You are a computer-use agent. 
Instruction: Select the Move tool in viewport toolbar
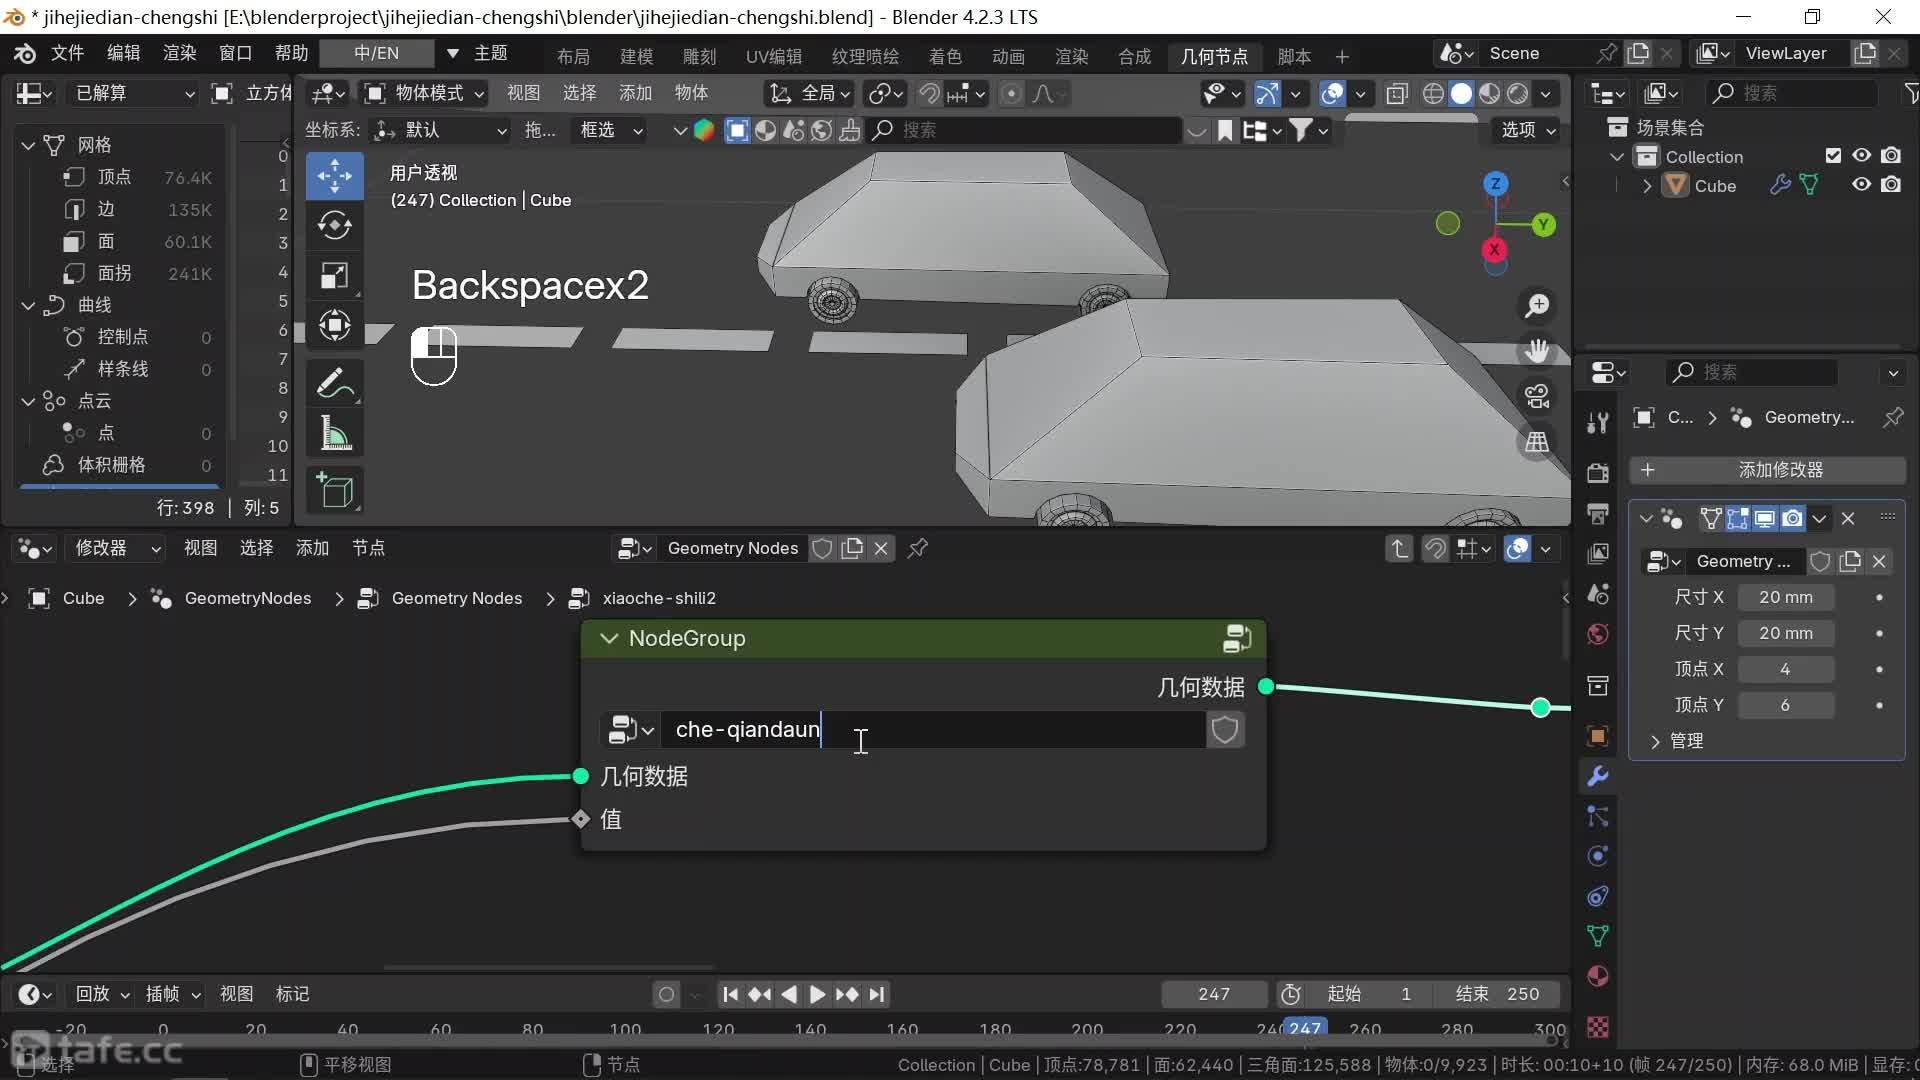tap(334, 177)
